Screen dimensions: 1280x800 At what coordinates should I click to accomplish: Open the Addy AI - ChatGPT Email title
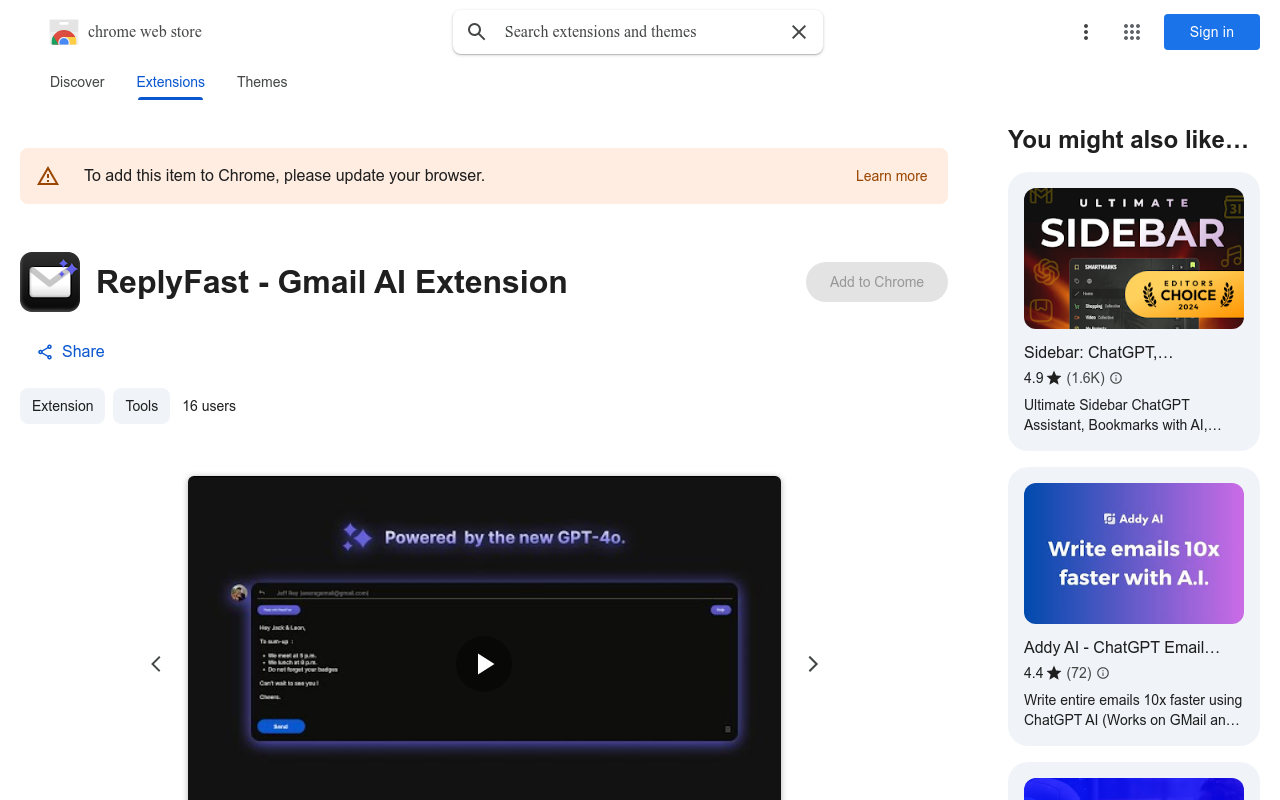[x=1122, y=647]
